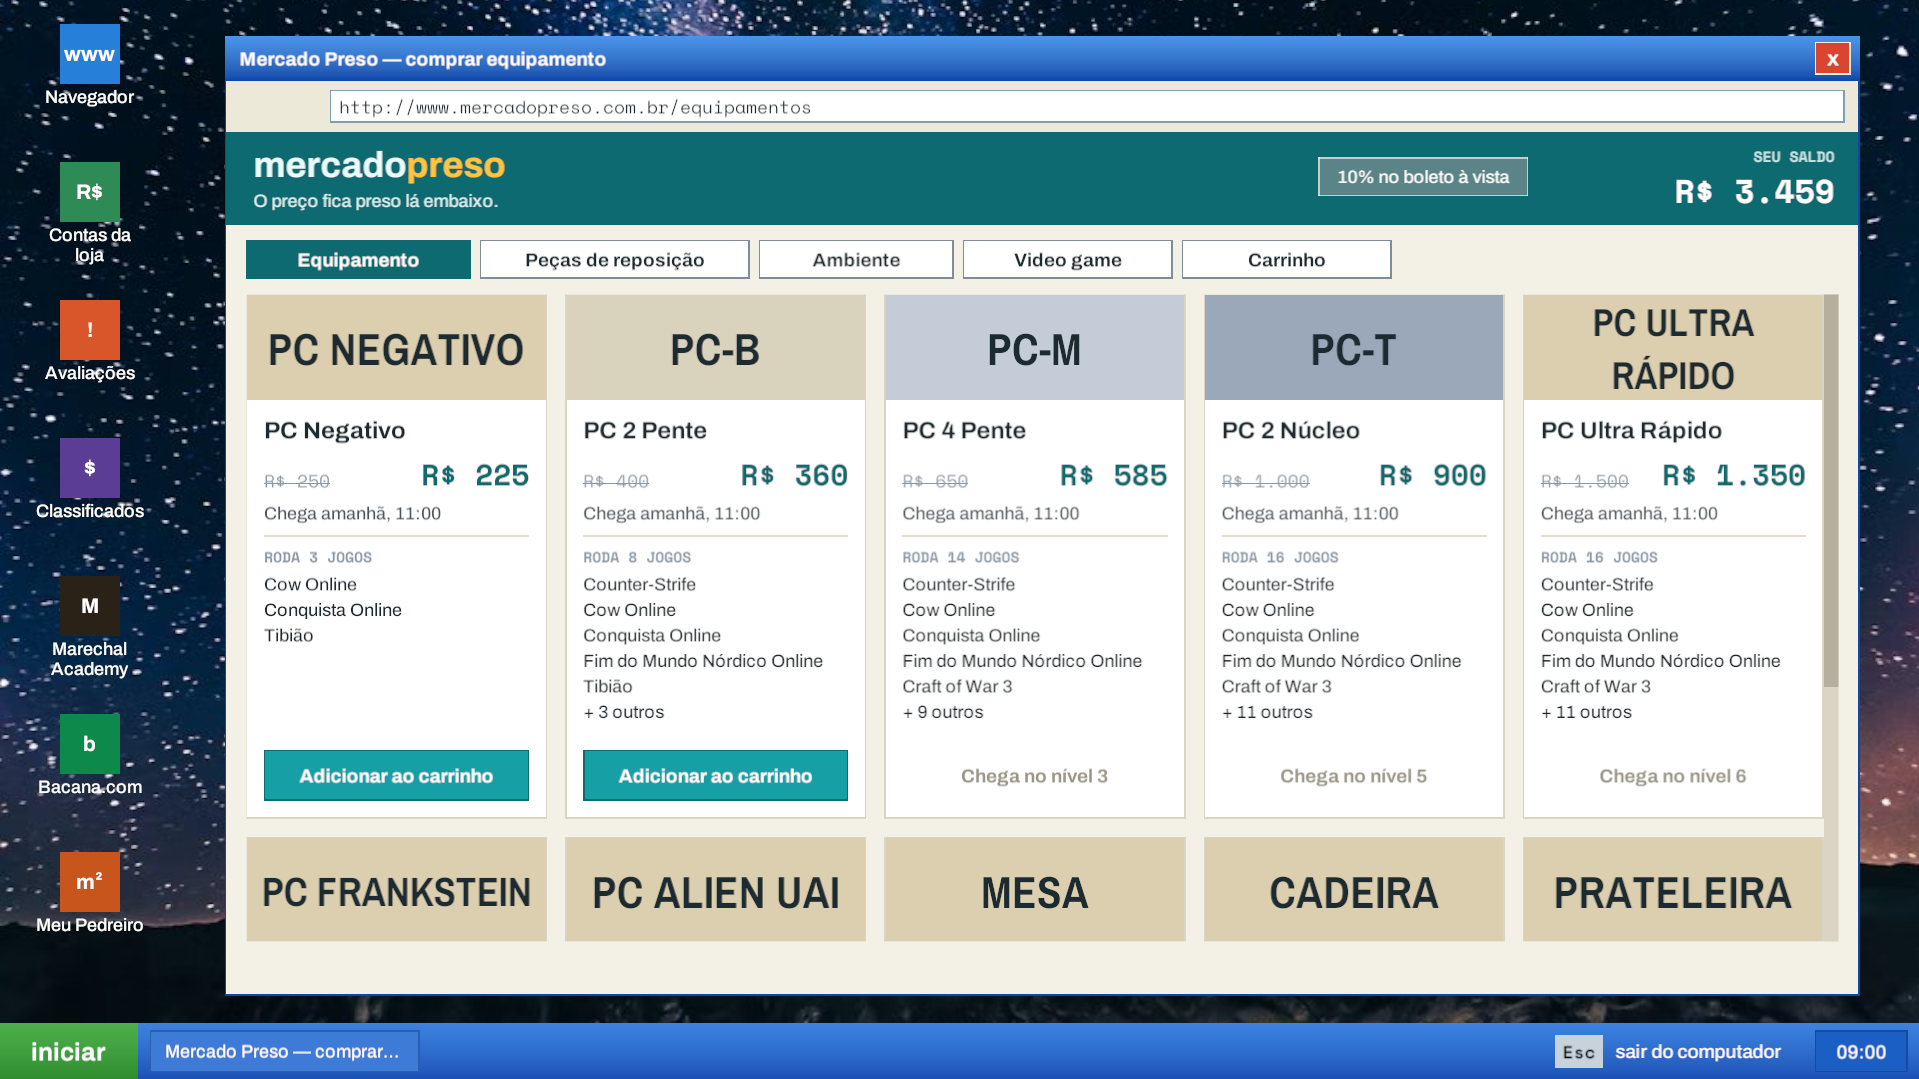The image size is (1919, 1079).
Task: Select the Mercado Preso taskbar item
Action: [x=284, y=1052]
